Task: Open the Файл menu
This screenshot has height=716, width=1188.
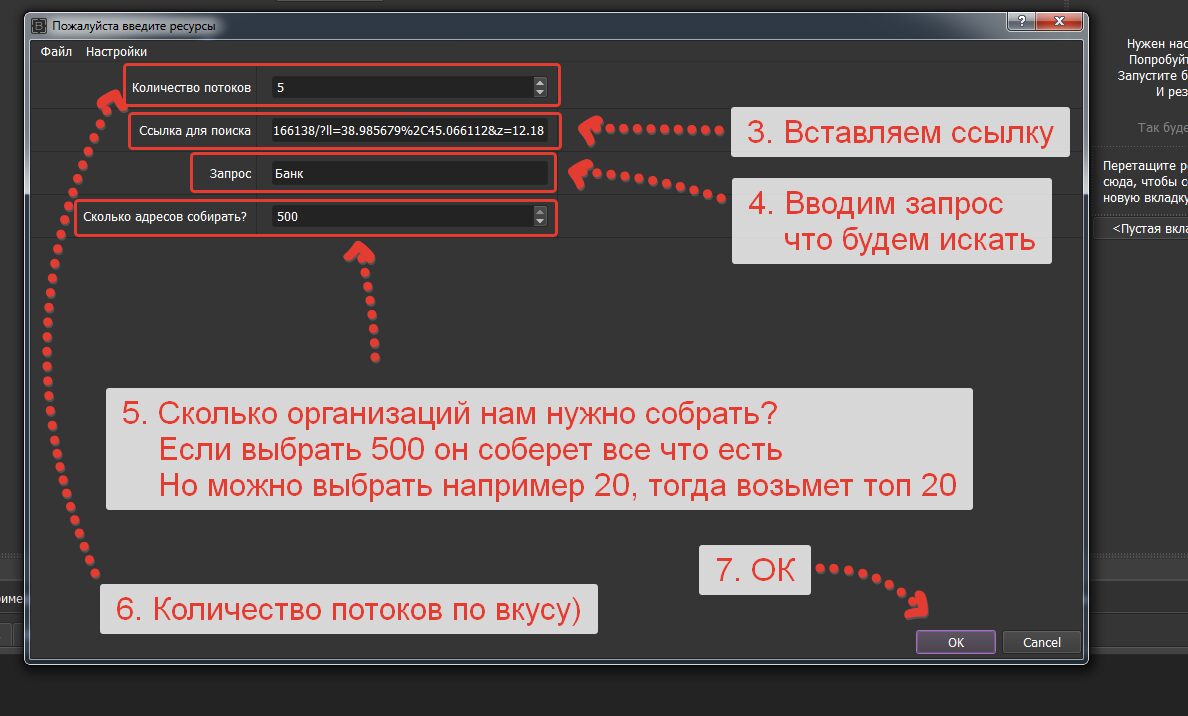Action: 56,52
